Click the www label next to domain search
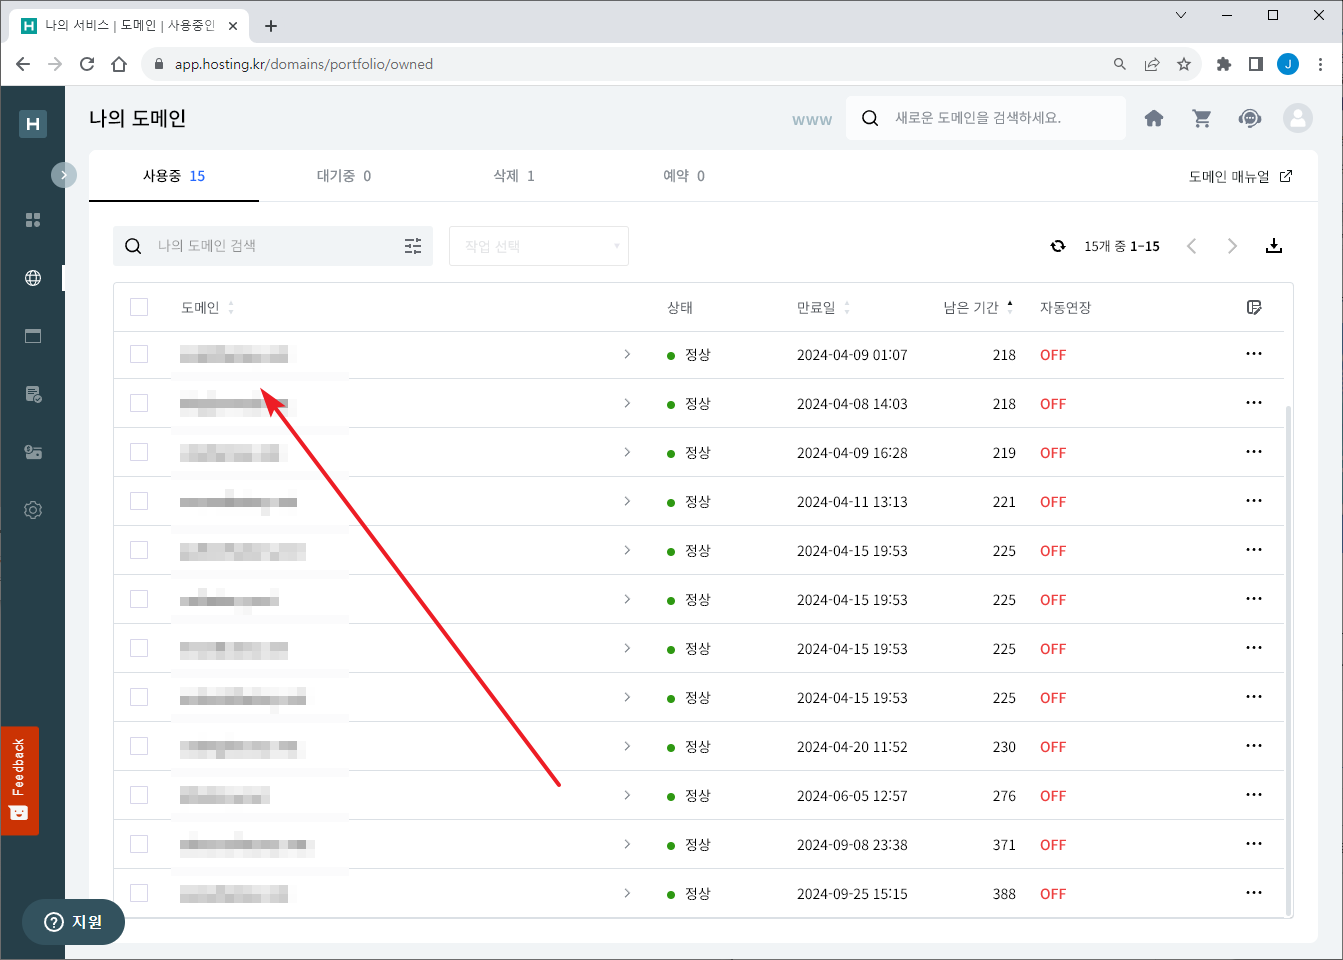Viewport: 1343px width, 960px height. click(812, 119)
